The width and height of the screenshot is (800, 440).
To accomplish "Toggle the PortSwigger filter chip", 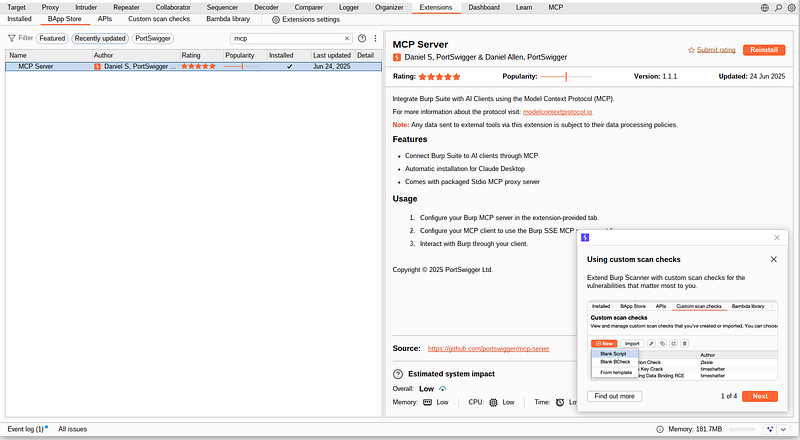I will [153, 38].
